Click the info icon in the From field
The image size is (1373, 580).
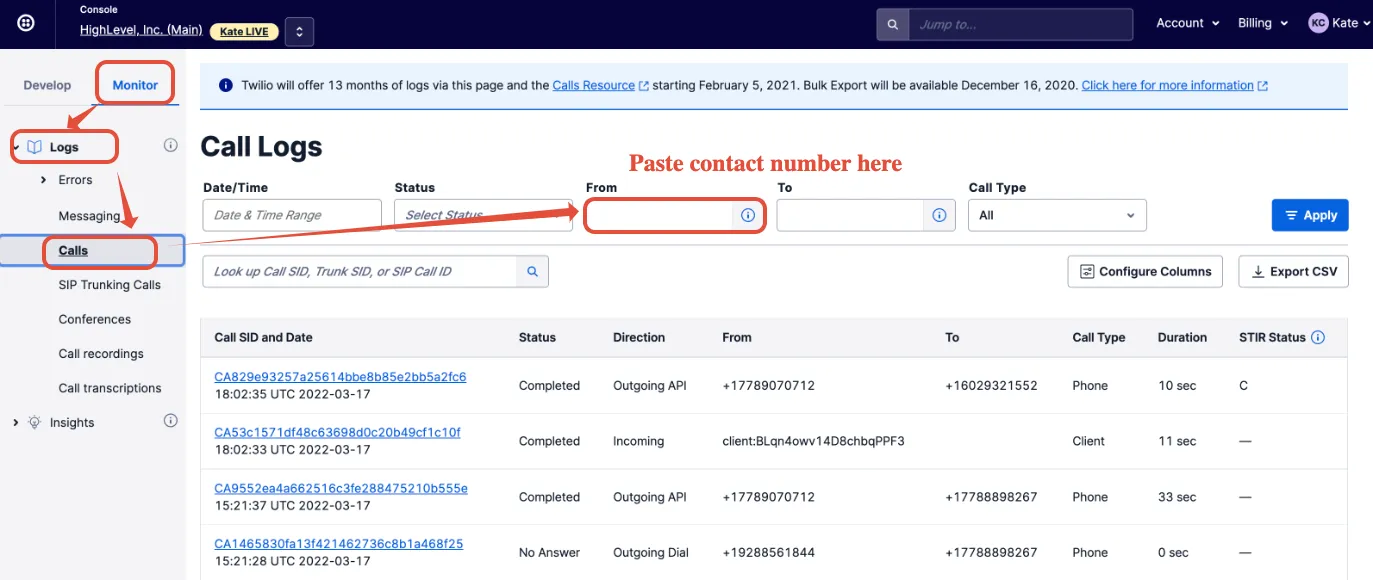[x=748, y=215]
